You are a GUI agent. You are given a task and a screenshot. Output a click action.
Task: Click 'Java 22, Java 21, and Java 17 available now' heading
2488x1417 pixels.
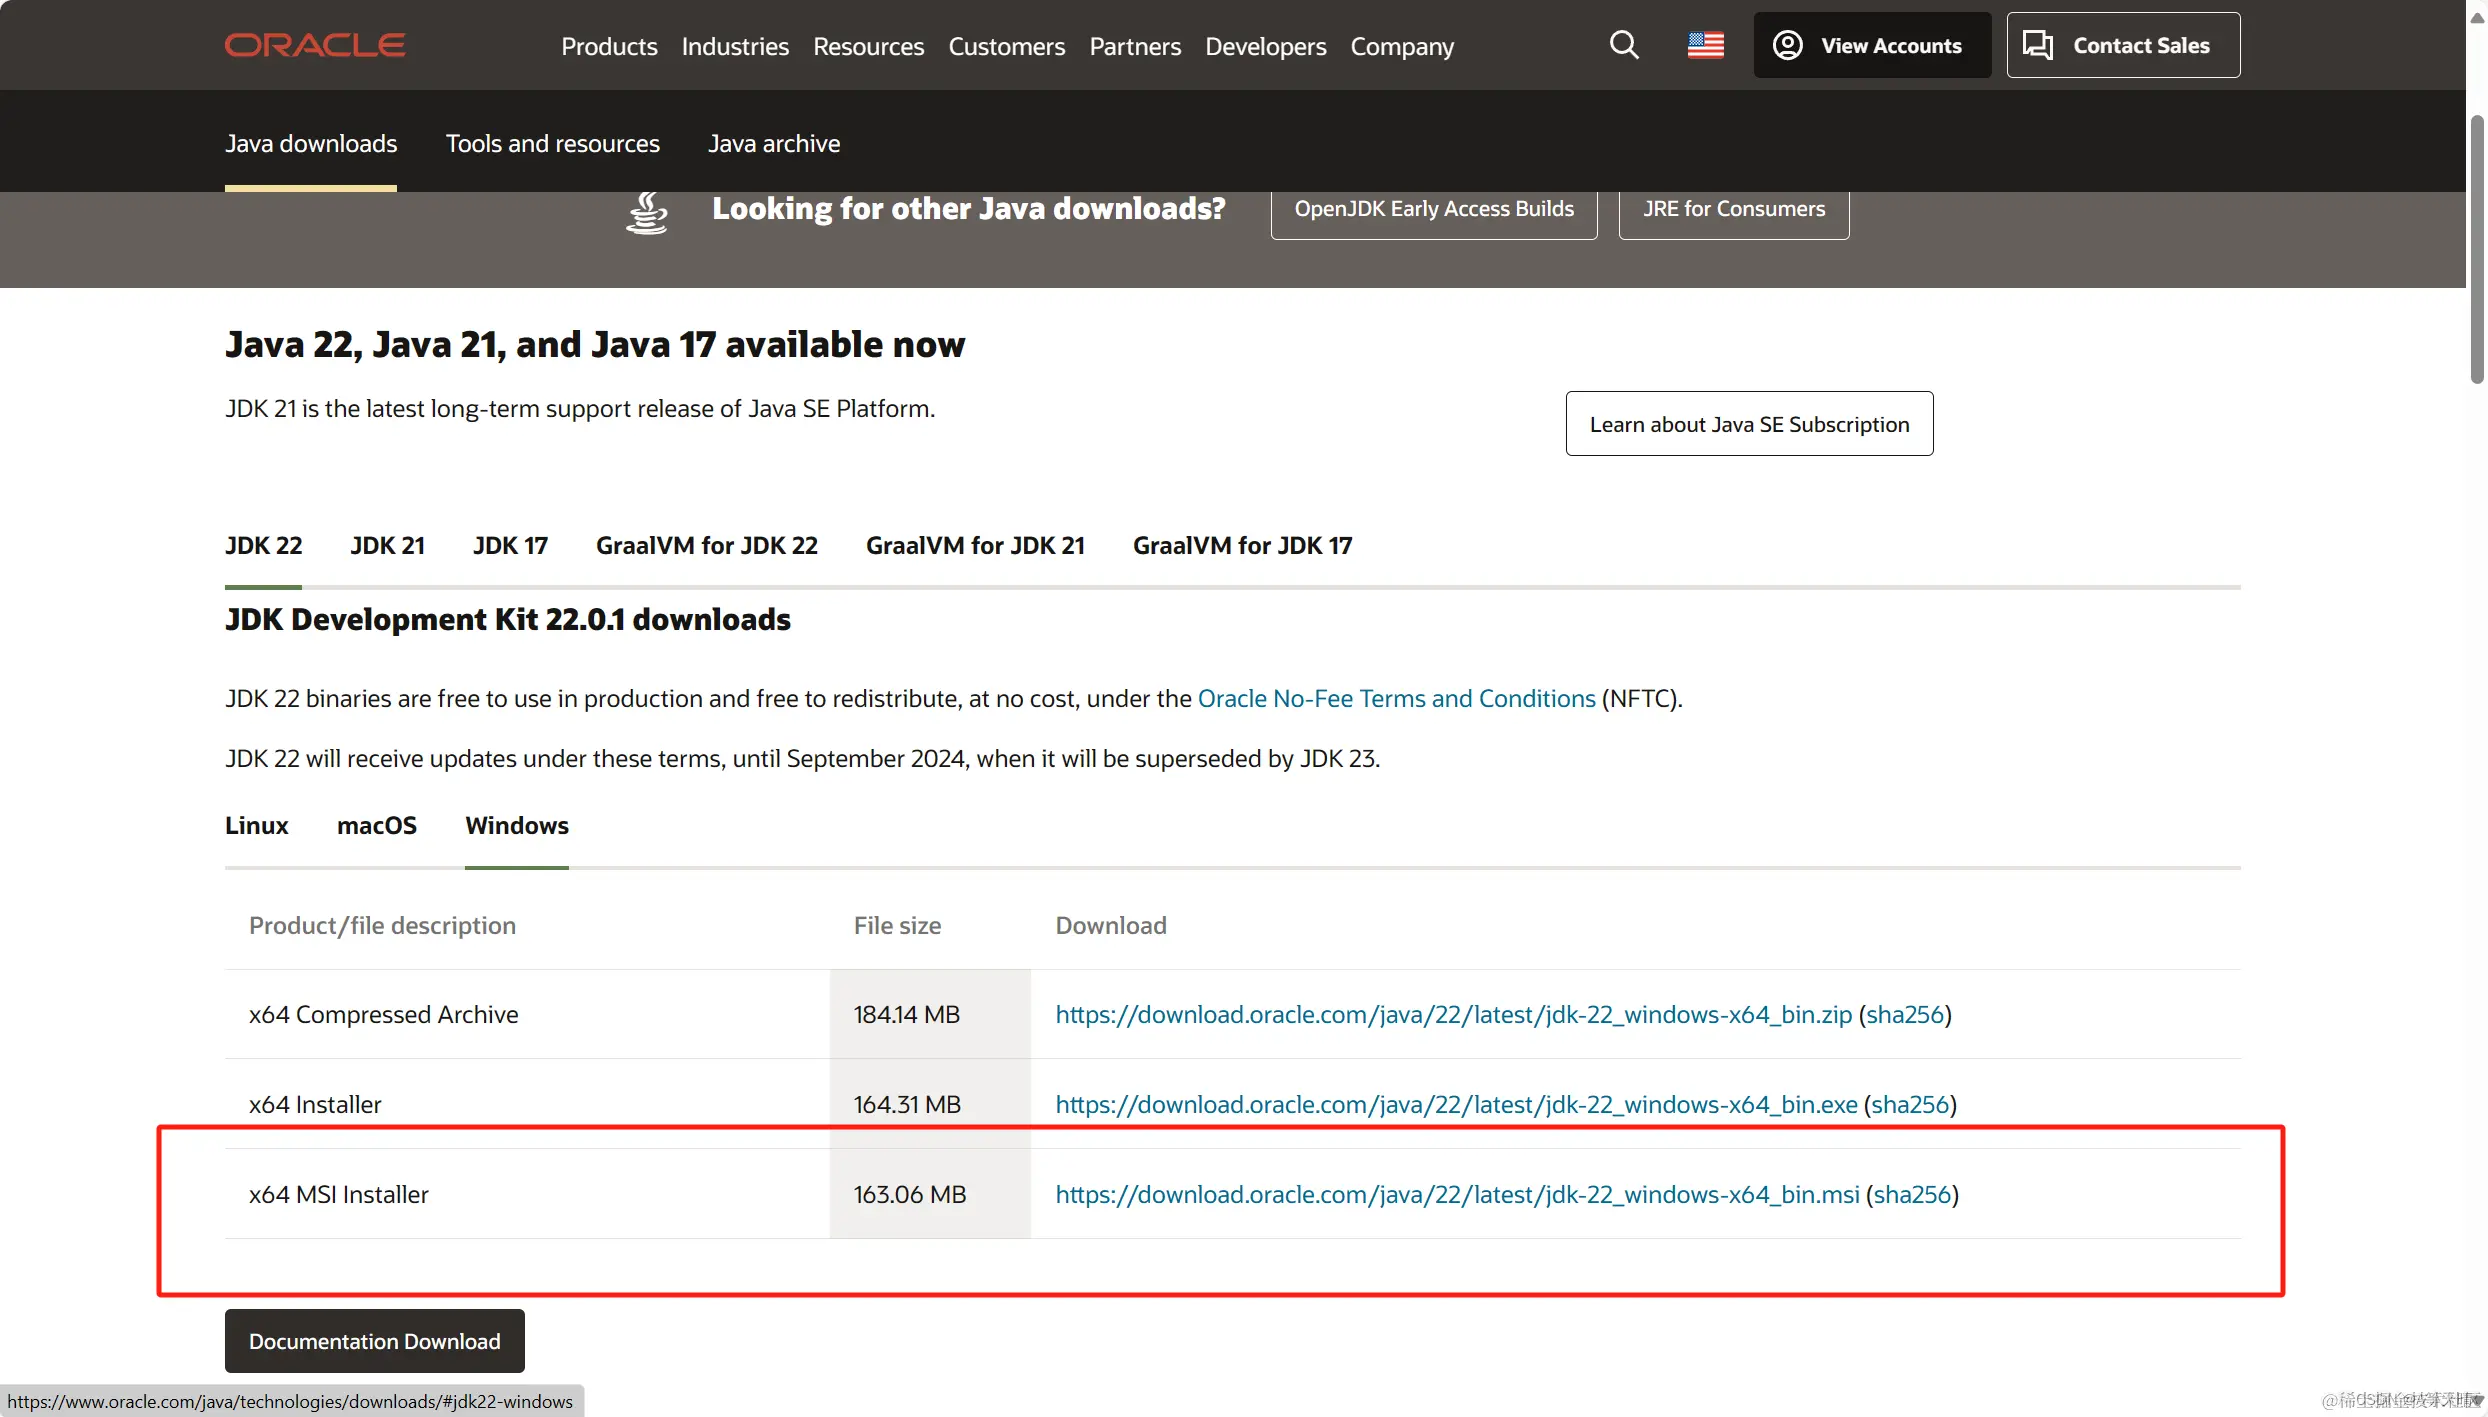(594, 344)
